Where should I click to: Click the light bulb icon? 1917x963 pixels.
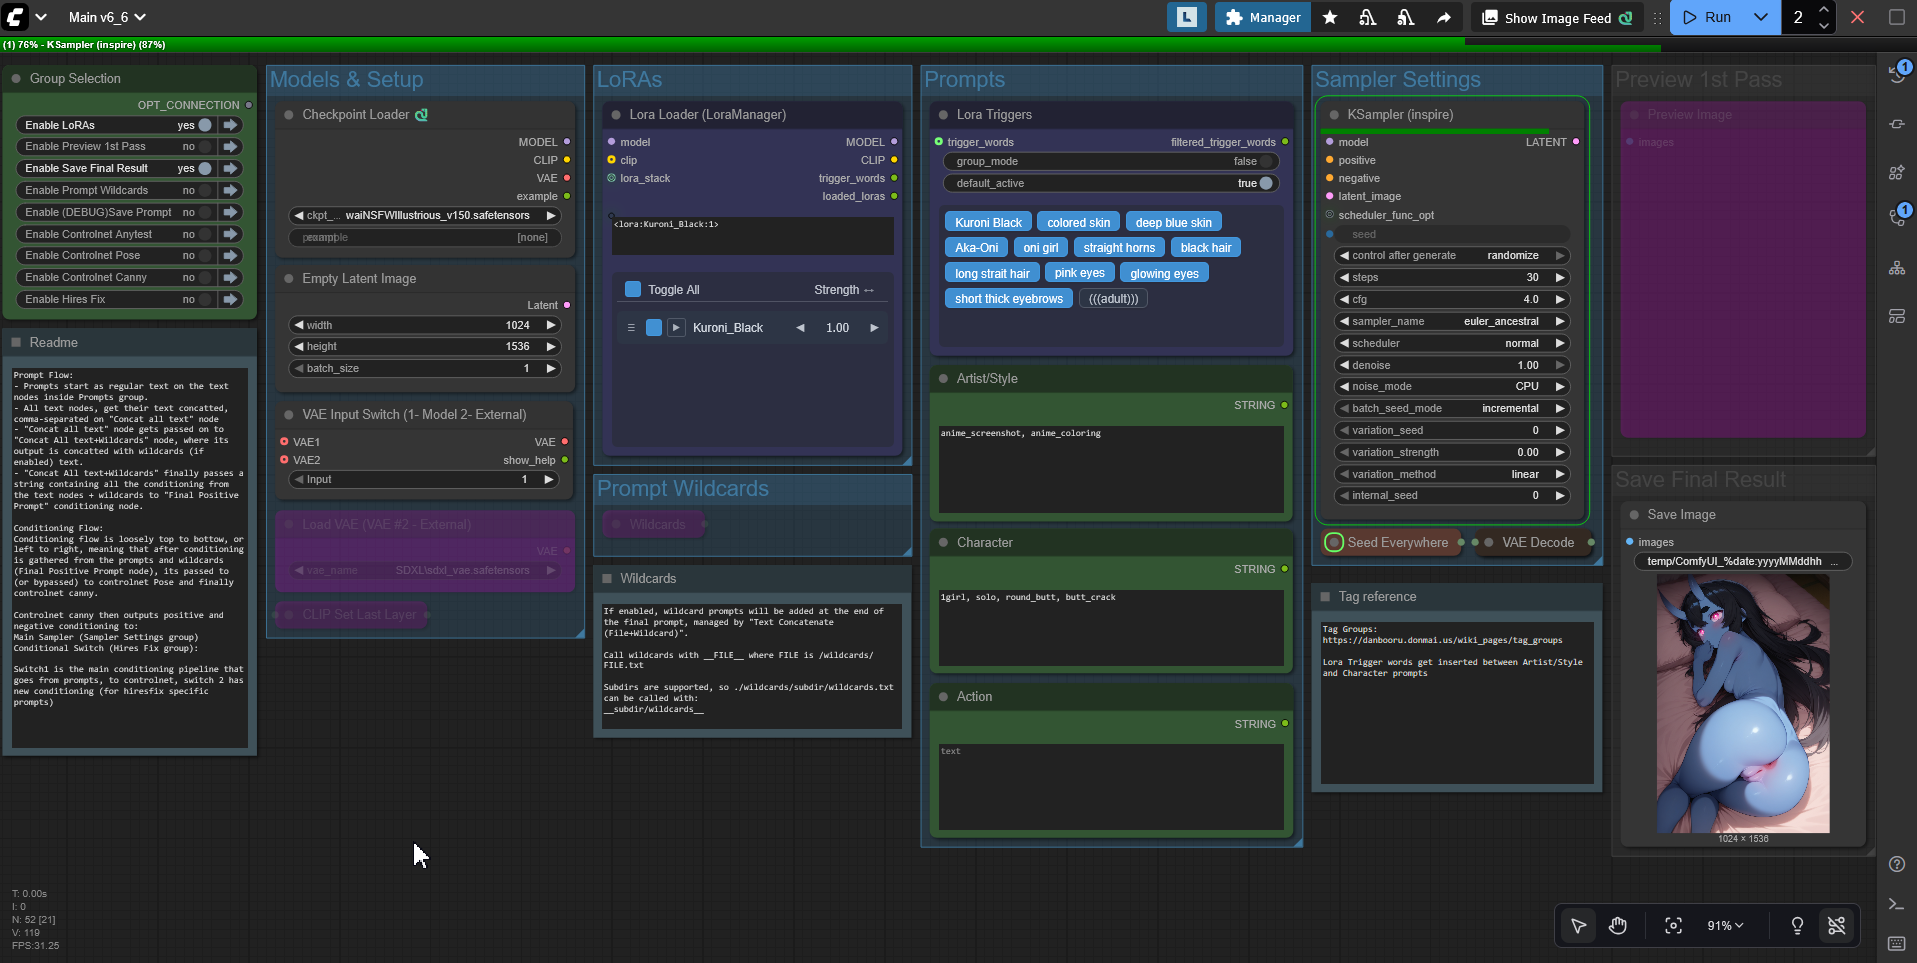coord(1797,926)
